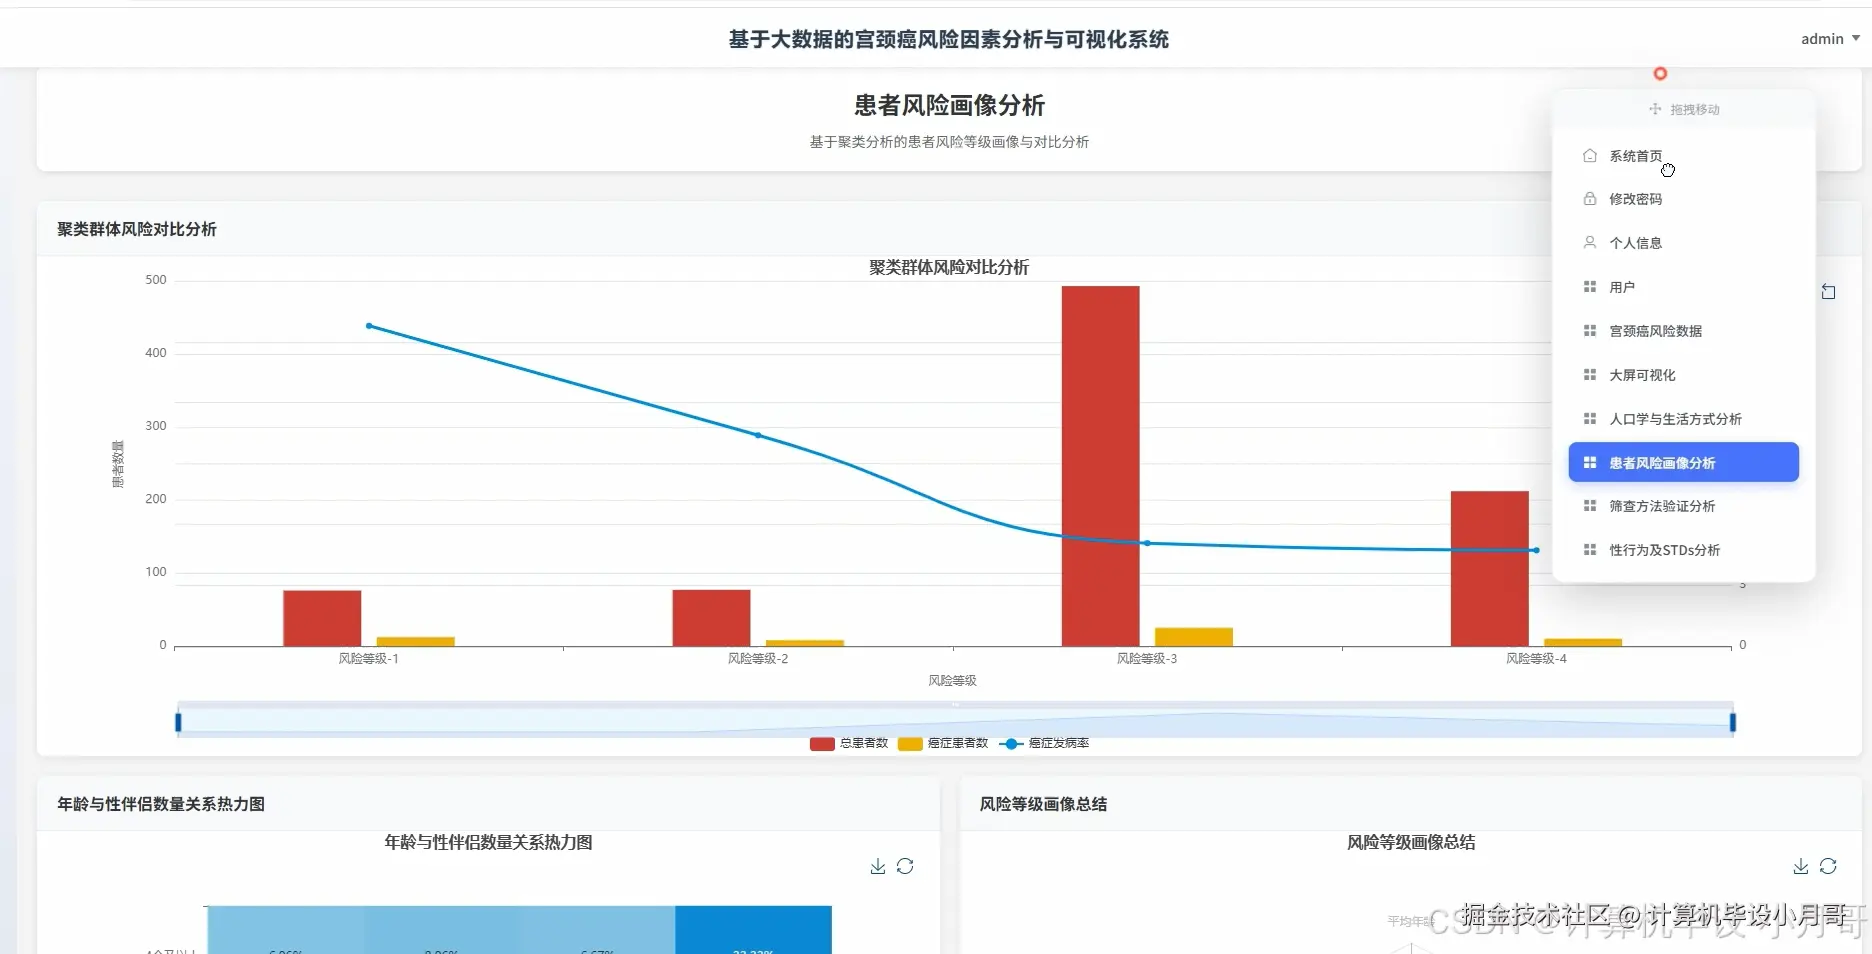Navigate to 性行为及STDs分析
This screenshot has width=1872, height=954.
(1683, 550)
